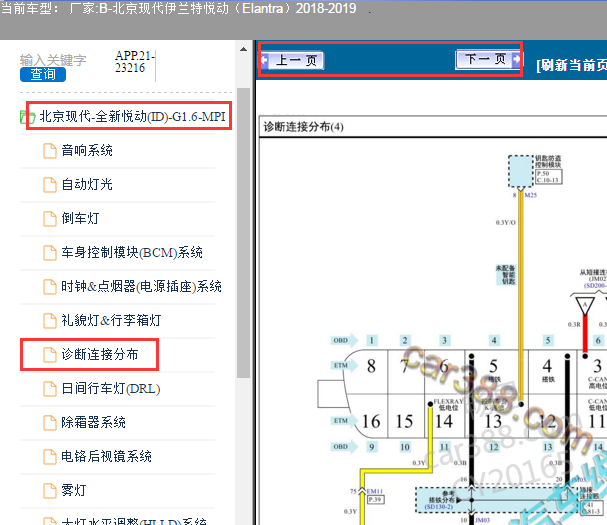Click the sidebar scrollbar up arrow
The image size is (607, 525).
point(243,49)
